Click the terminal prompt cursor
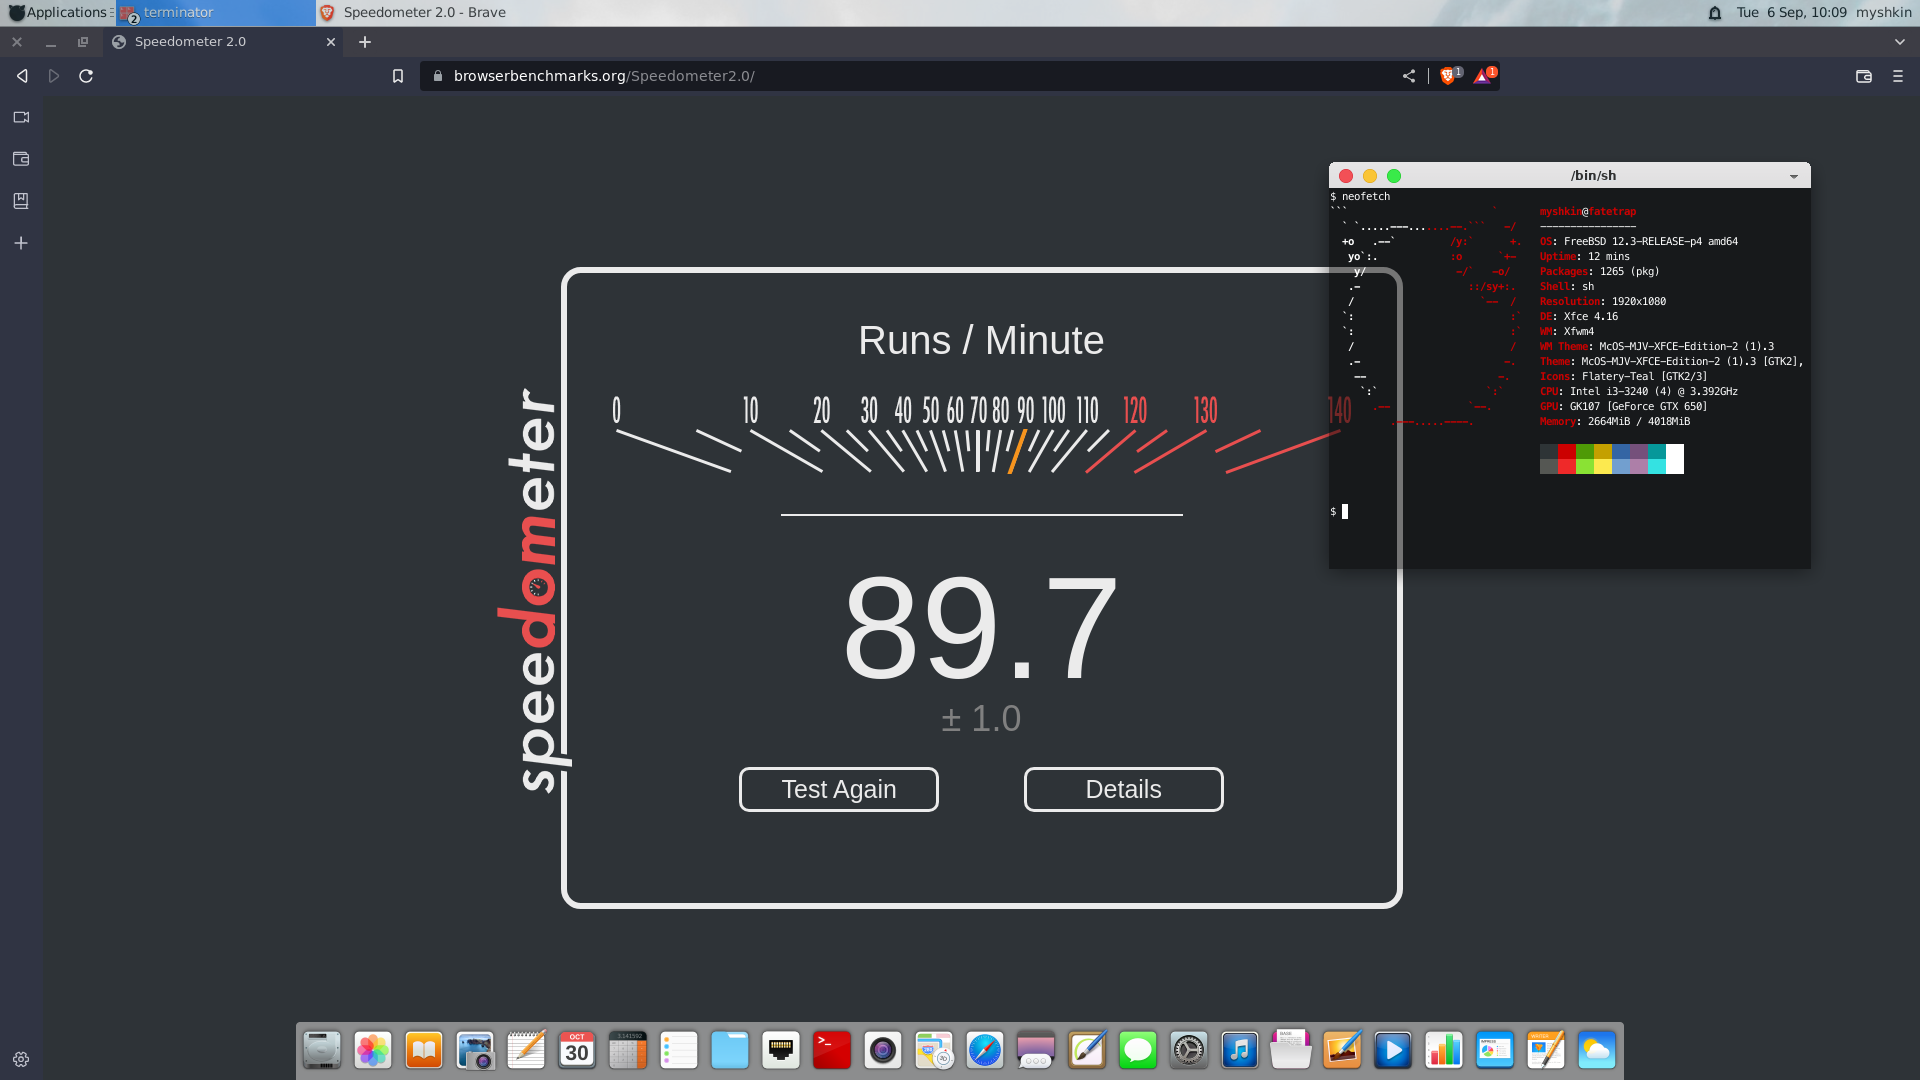 (x=1345, y=511)
